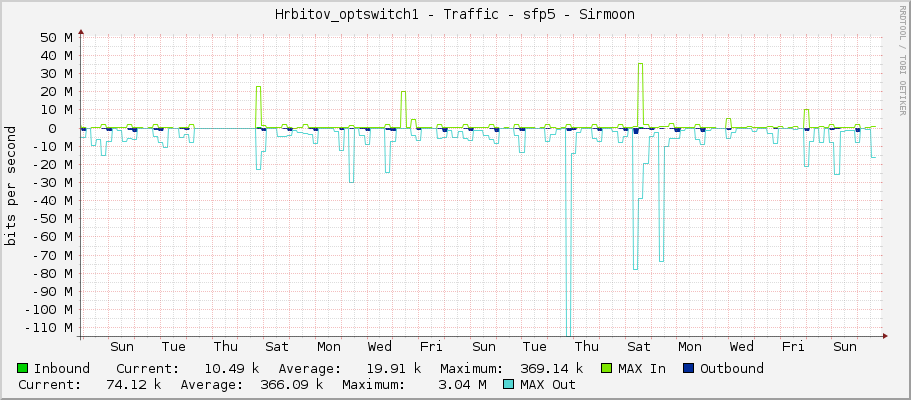
Task: Click the cyan MAX Out legend swatch
Action: click(x=509, y=384)
